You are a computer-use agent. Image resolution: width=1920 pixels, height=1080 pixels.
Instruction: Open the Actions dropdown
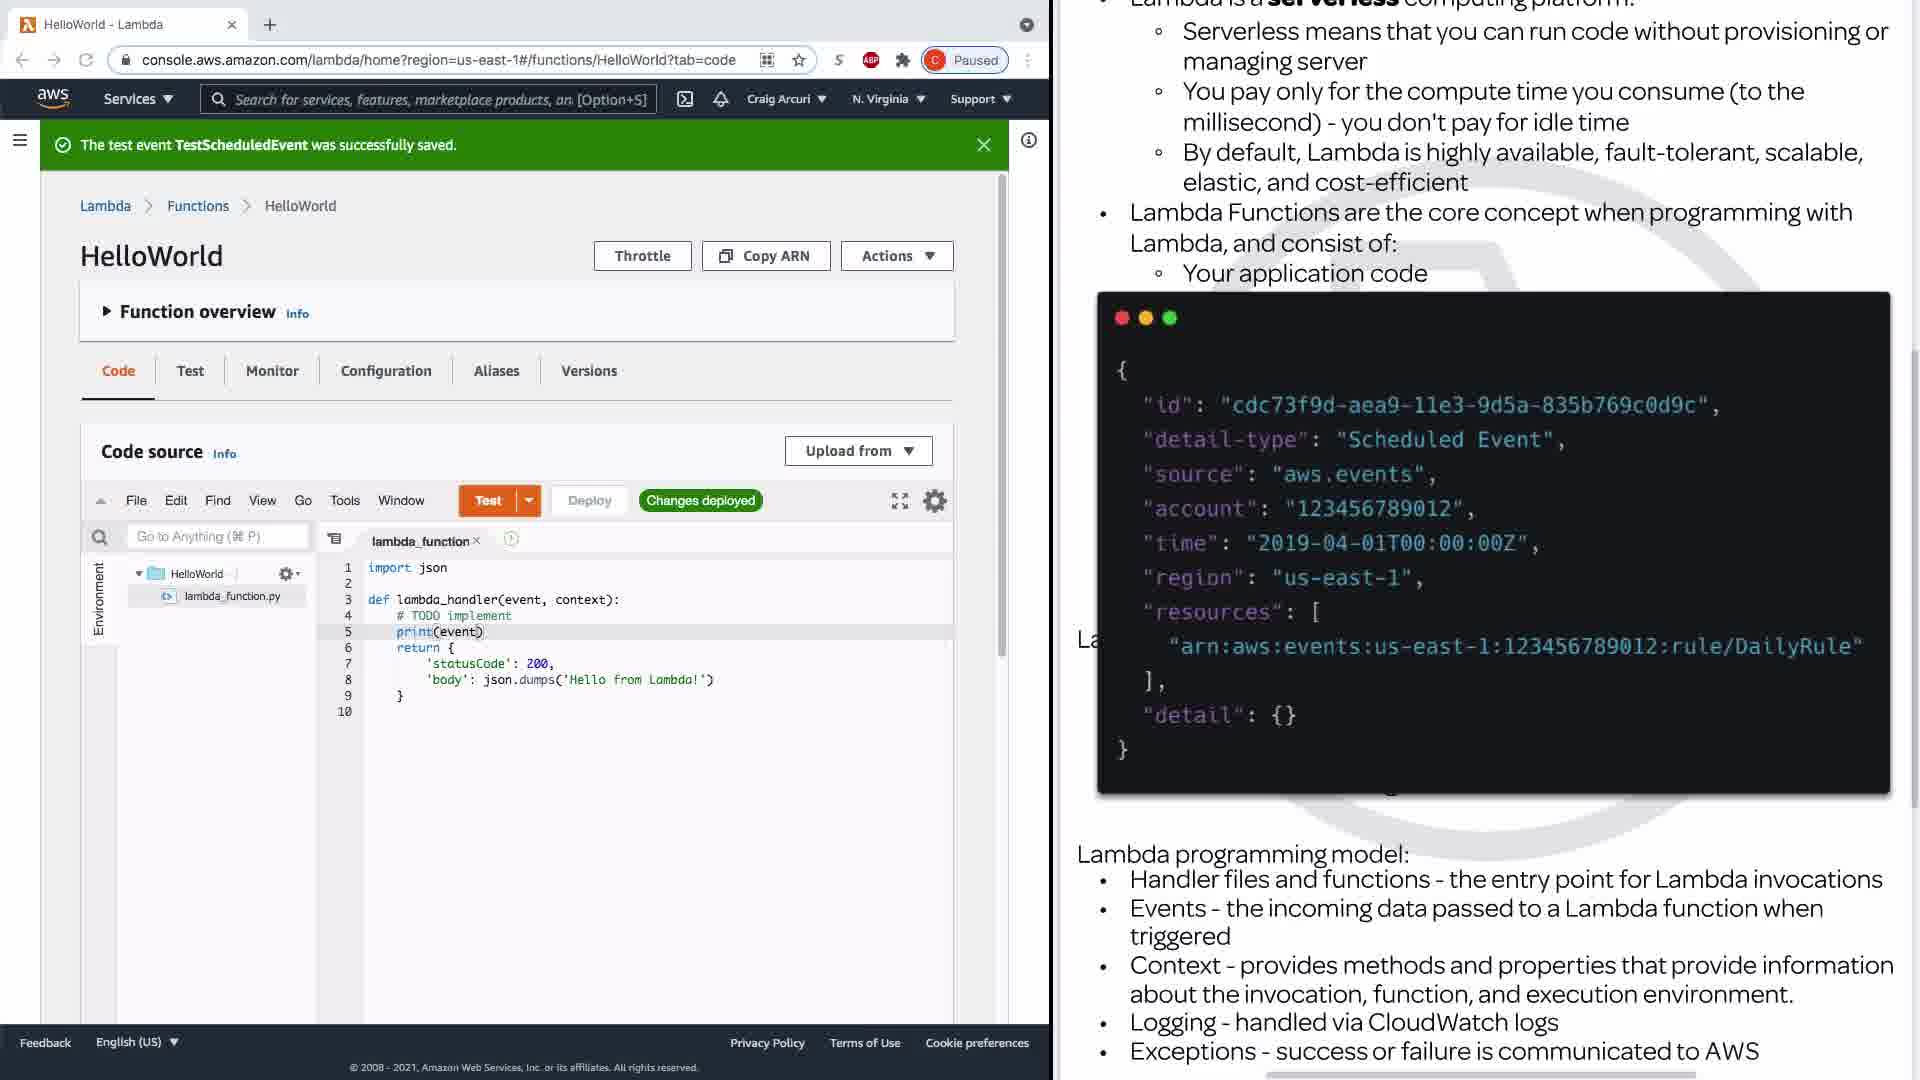(x=897, y=256)
